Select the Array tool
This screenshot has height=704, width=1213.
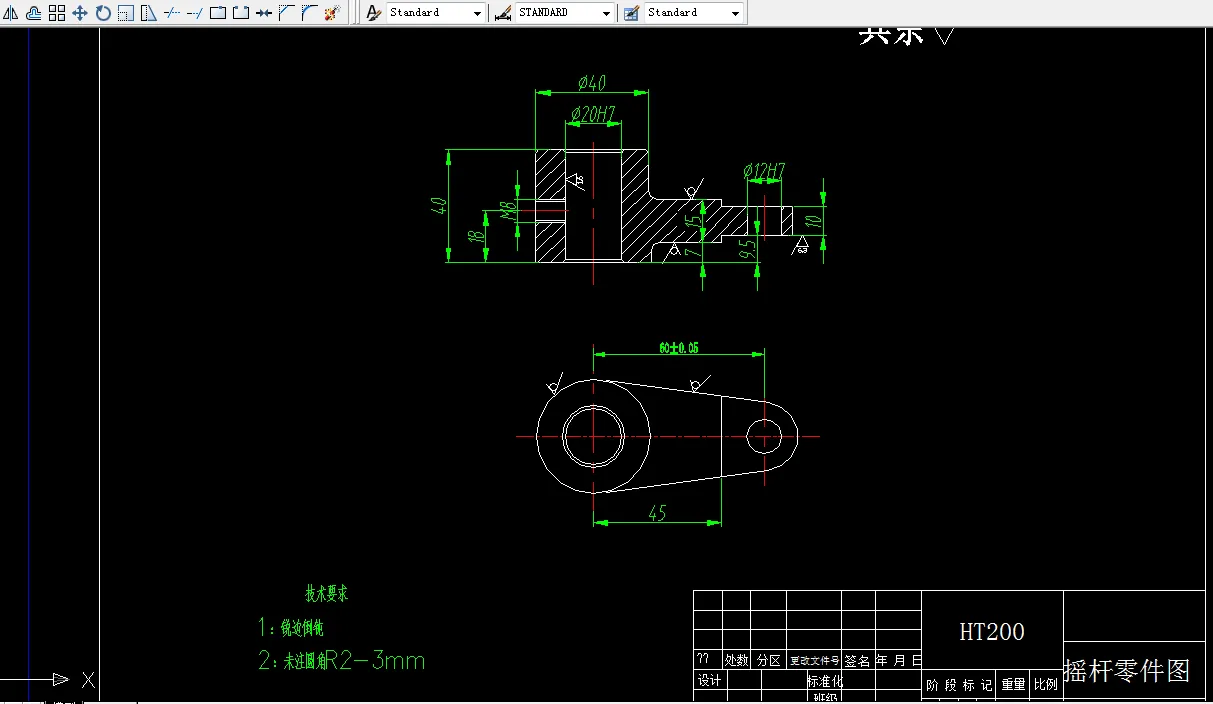pos(57,13)
